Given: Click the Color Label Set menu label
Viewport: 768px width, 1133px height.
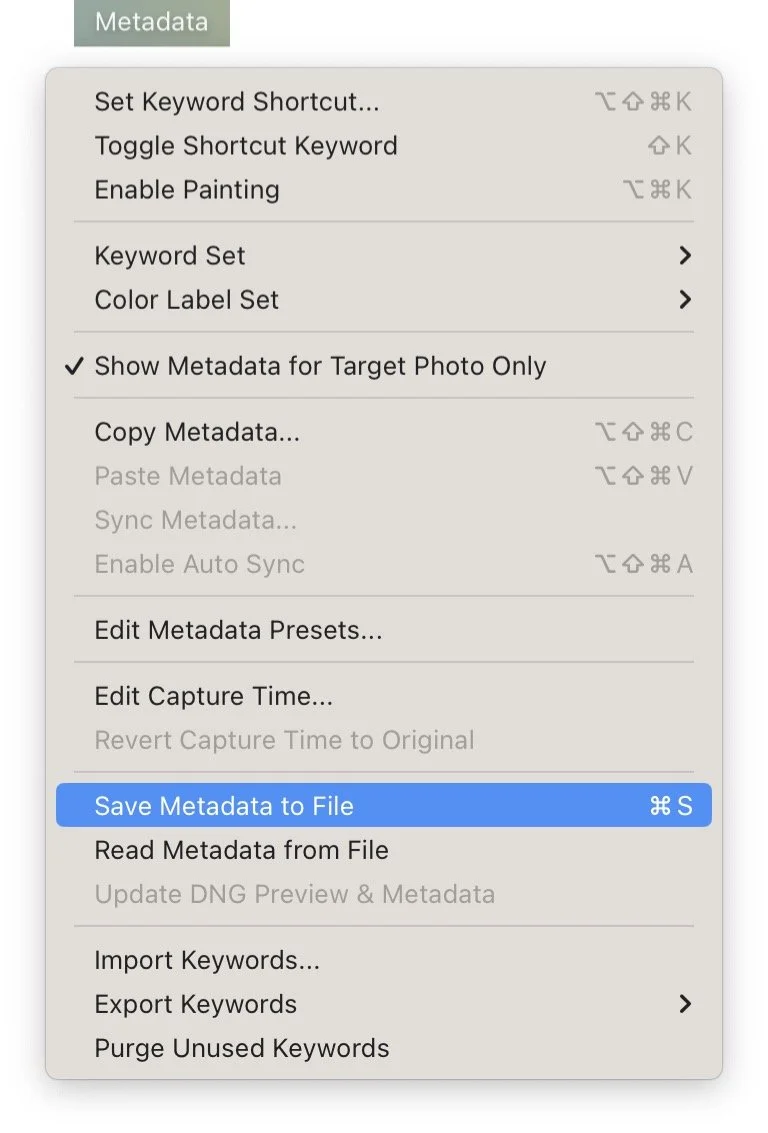Looking at the screenshot, I should 187,300.
